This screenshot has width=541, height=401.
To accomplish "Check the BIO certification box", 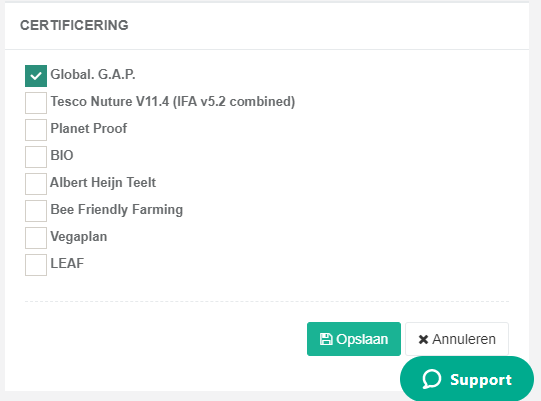I will [x=36, y=157].
